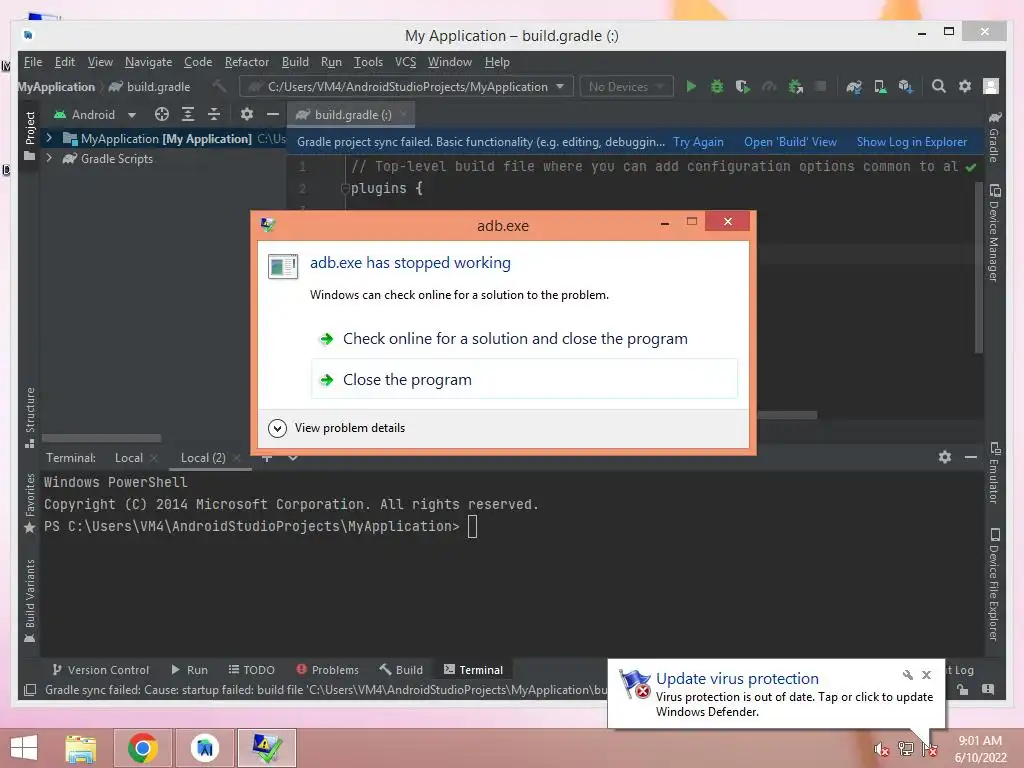Open the Emulator side tab
Screen dimensions: 1024x768
coord(994,473)
